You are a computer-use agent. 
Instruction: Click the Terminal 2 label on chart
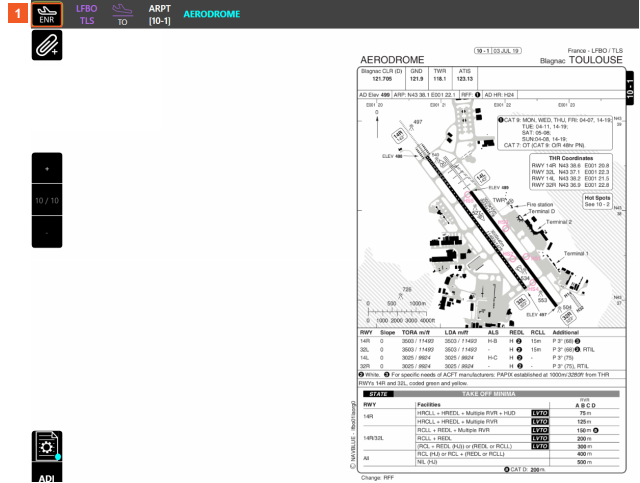click(x=559, y=222)
